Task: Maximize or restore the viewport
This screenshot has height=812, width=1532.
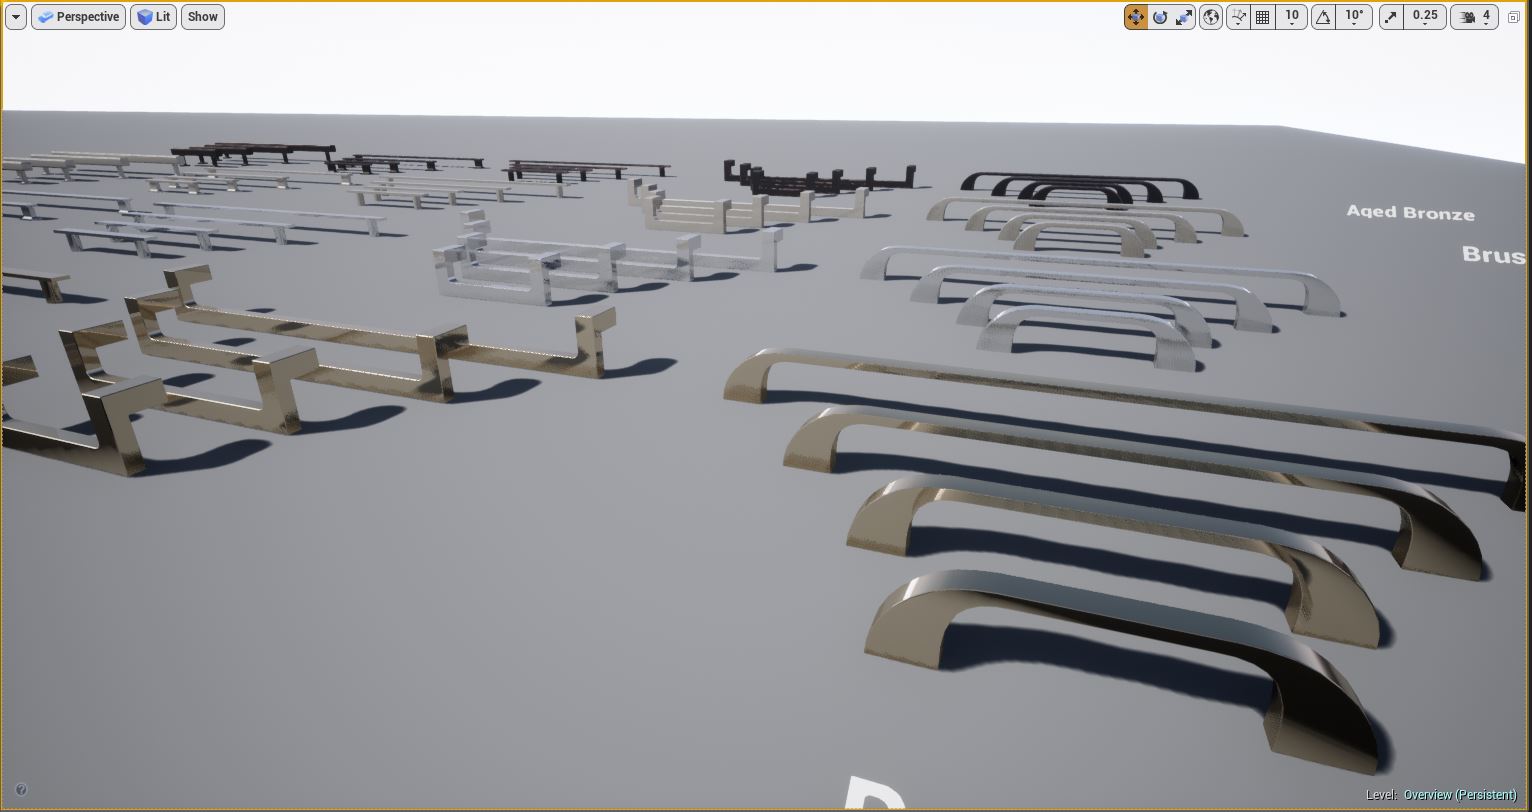Action: pyautogui.click(x=1513, y=17)
